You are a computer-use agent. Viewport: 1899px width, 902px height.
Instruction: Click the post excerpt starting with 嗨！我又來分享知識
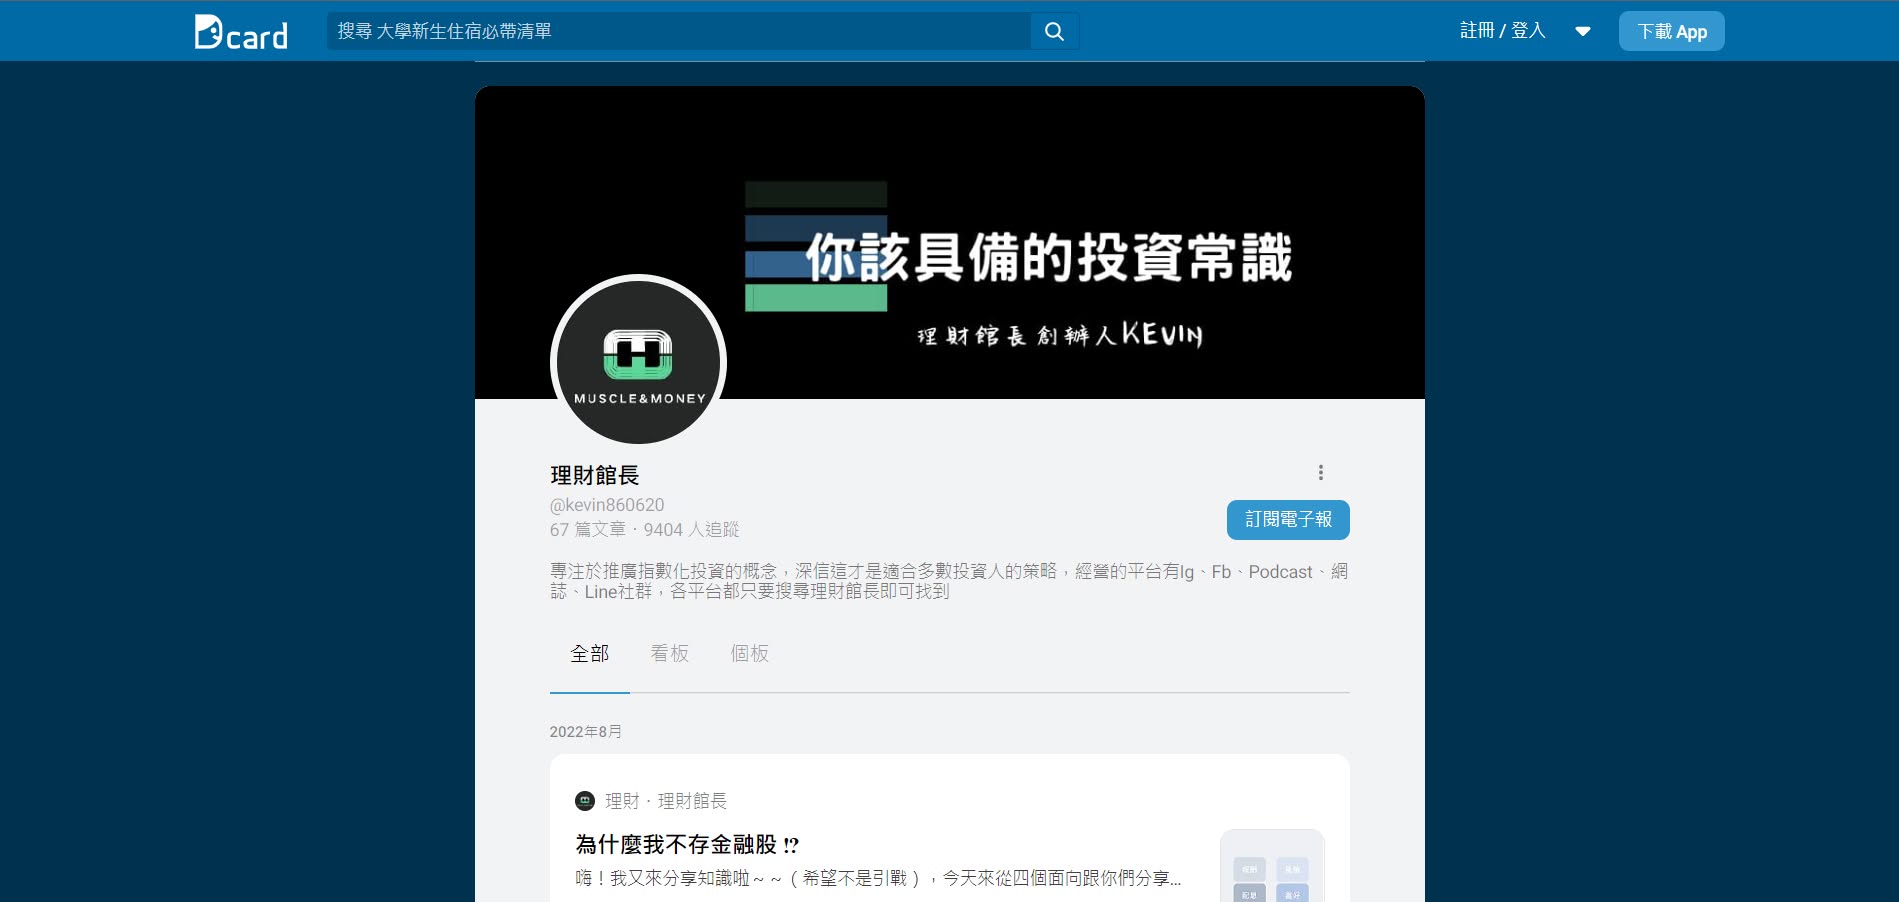[878, 878]
